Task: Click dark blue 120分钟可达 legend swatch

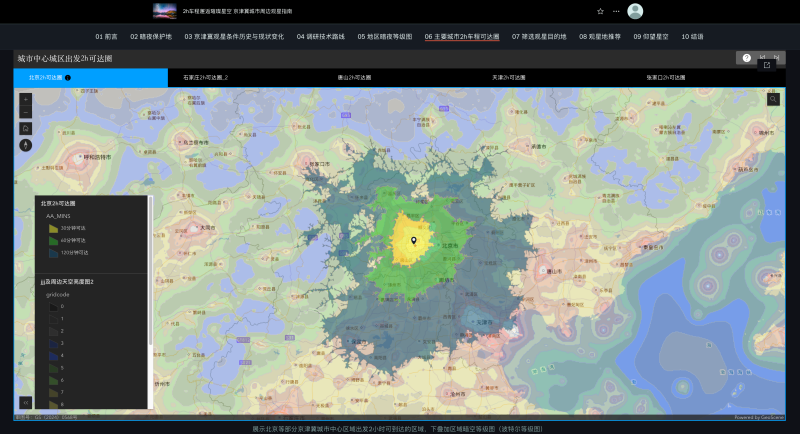Action: pos(54,253)
